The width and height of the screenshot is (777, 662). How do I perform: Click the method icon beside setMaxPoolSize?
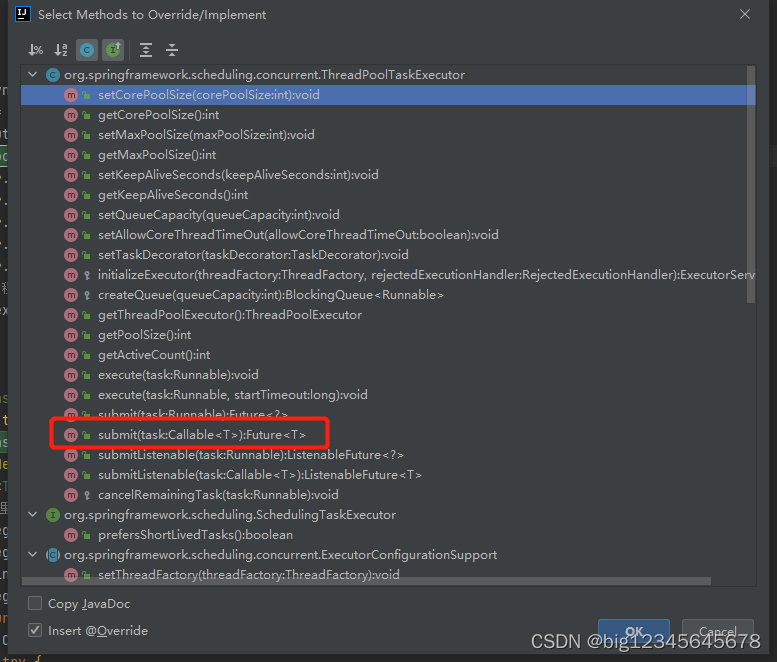pos(71,135)
